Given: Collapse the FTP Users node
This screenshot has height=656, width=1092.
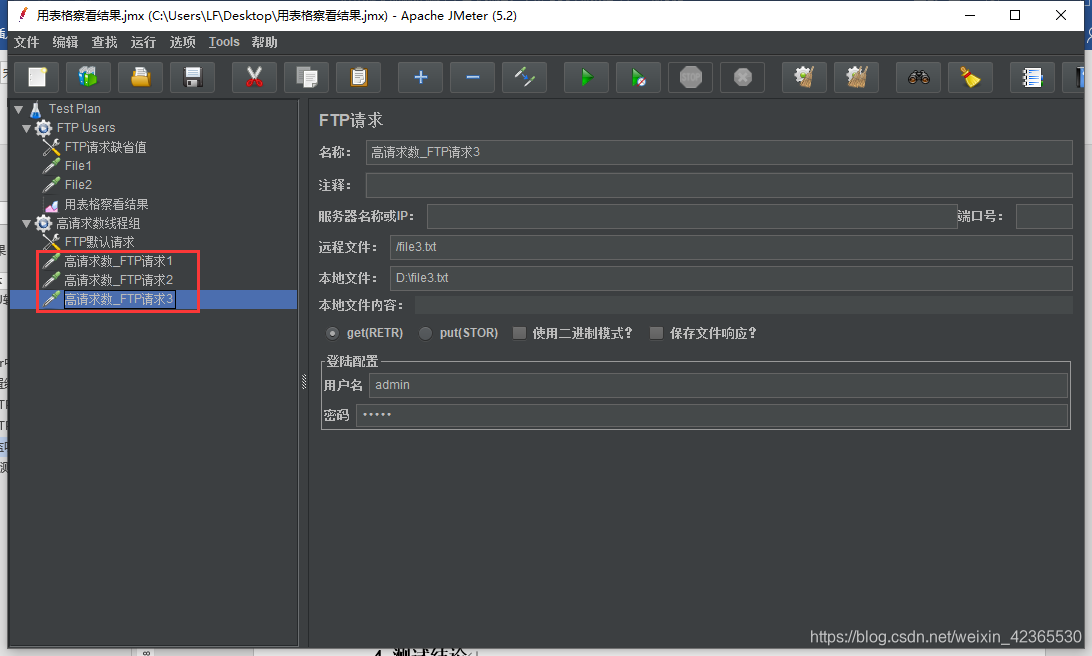Looking at the screenshot, I should pos(27,127).
